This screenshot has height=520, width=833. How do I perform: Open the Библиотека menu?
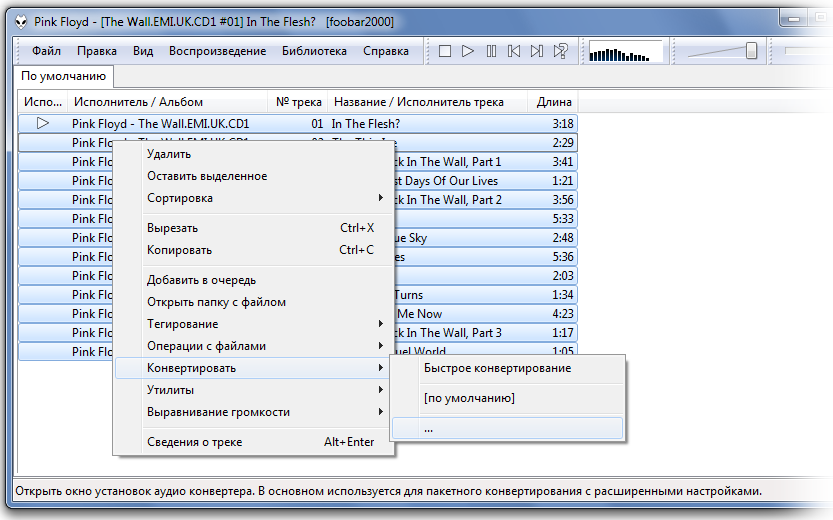point(314,51)
